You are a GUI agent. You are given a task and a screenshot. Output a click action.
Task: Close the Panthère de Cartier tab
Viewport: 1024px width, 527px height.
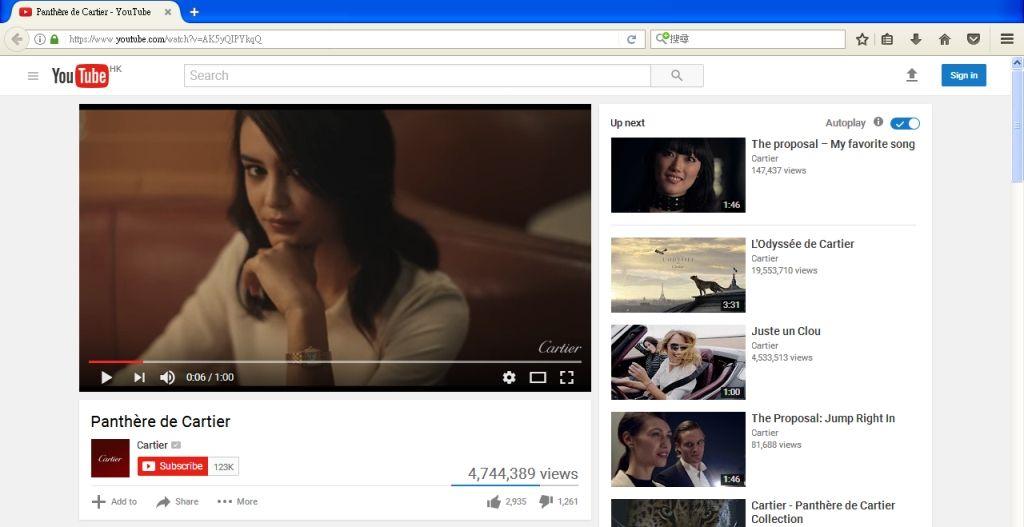coord(168,12)
